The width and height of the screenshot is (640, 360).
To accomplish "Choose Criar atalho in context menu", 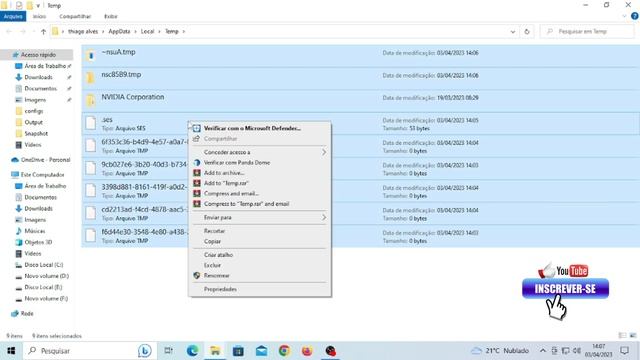I will (x=260, y=255).
